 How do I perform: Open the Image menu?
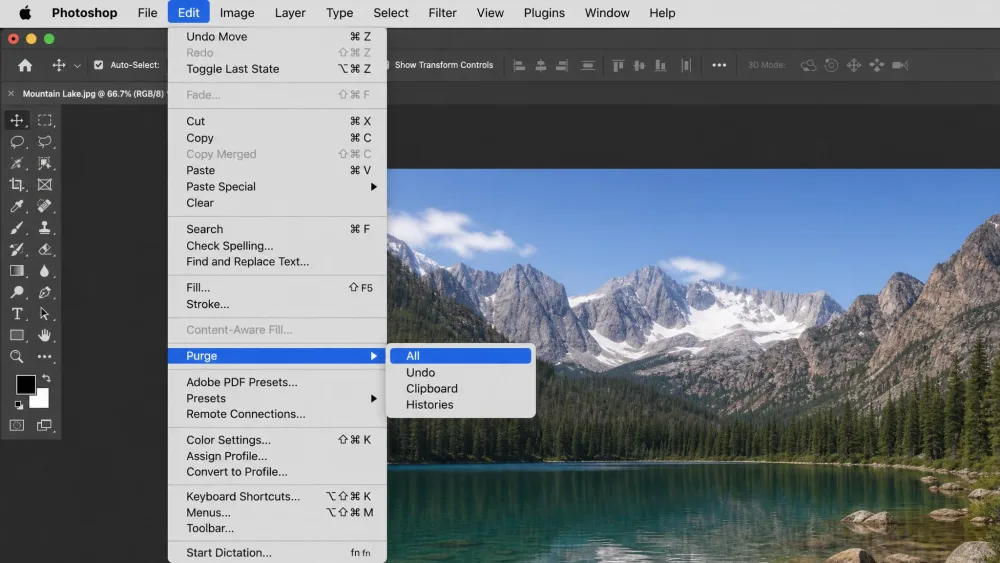(237, 13)
